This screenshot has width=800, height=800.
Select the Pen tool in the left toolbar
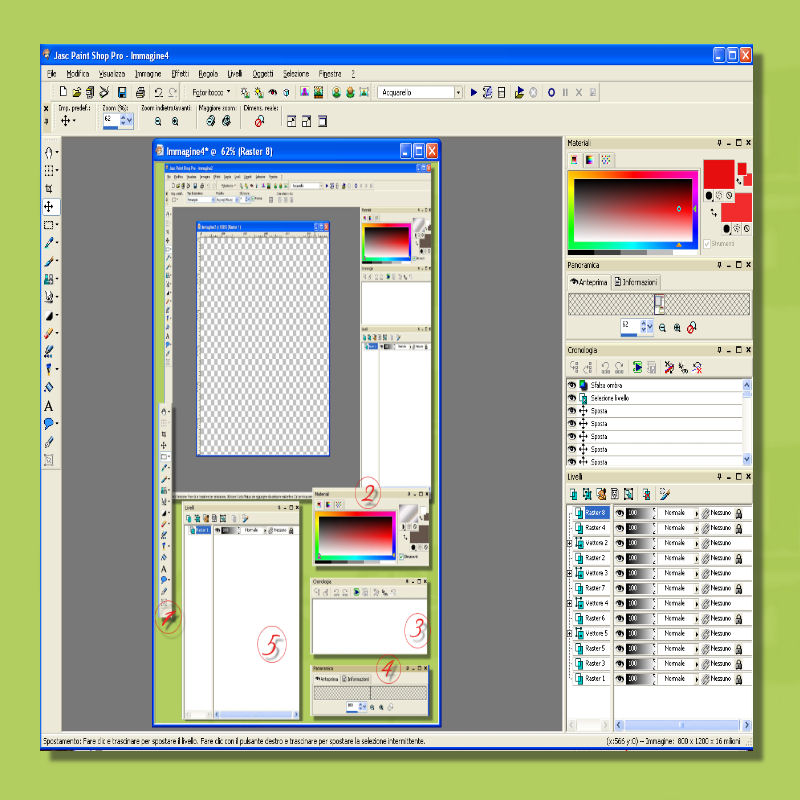(x=48, y=442)
